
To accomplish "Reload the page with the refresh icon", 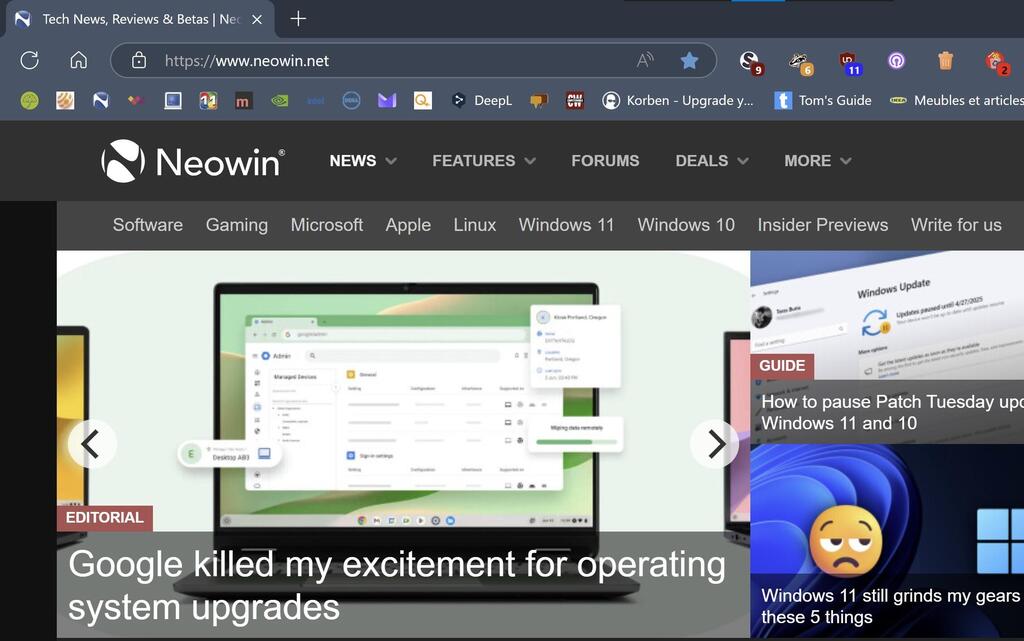I will 29,61.
